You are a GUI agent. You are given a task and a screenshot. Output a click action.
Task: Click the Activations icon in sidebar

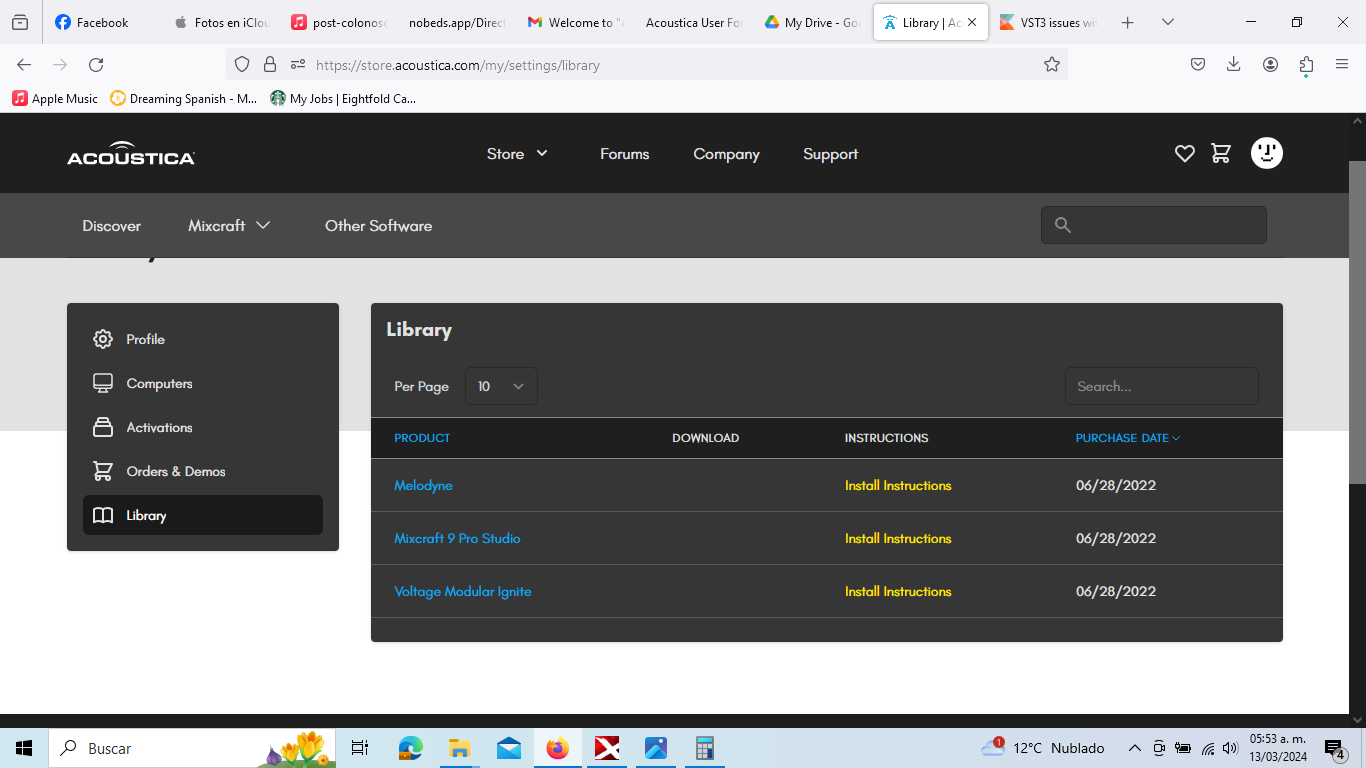[x=103, y=427]
